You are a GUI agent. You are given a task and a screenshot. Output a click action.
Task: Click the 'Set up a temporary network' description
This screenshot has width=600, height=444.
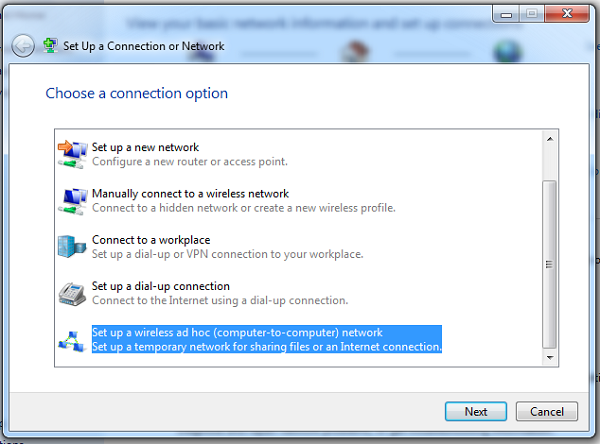pyautogui.click(x=267, y=347)
